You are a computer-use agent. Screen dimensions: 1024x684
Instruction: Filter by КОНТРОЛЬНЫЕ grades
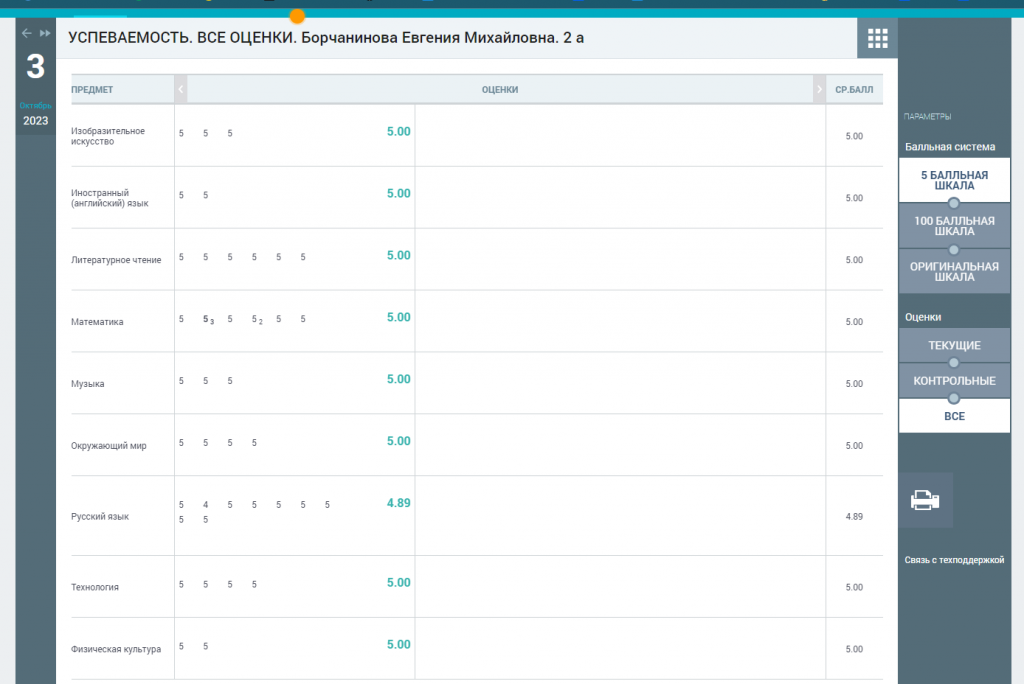[954, 381]
